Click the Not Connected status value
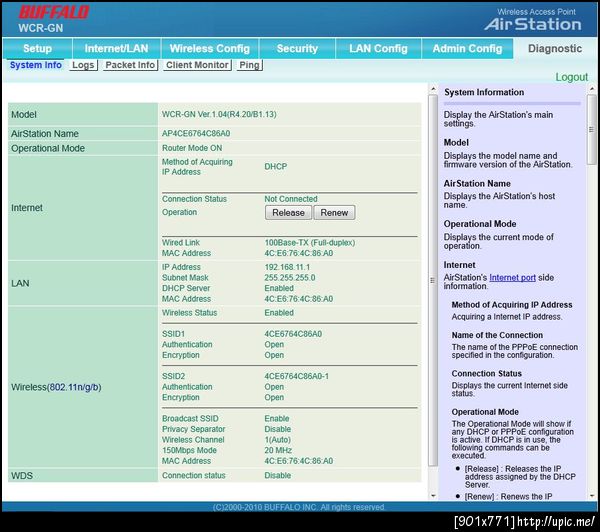600x532 pixels. (291, 199)
